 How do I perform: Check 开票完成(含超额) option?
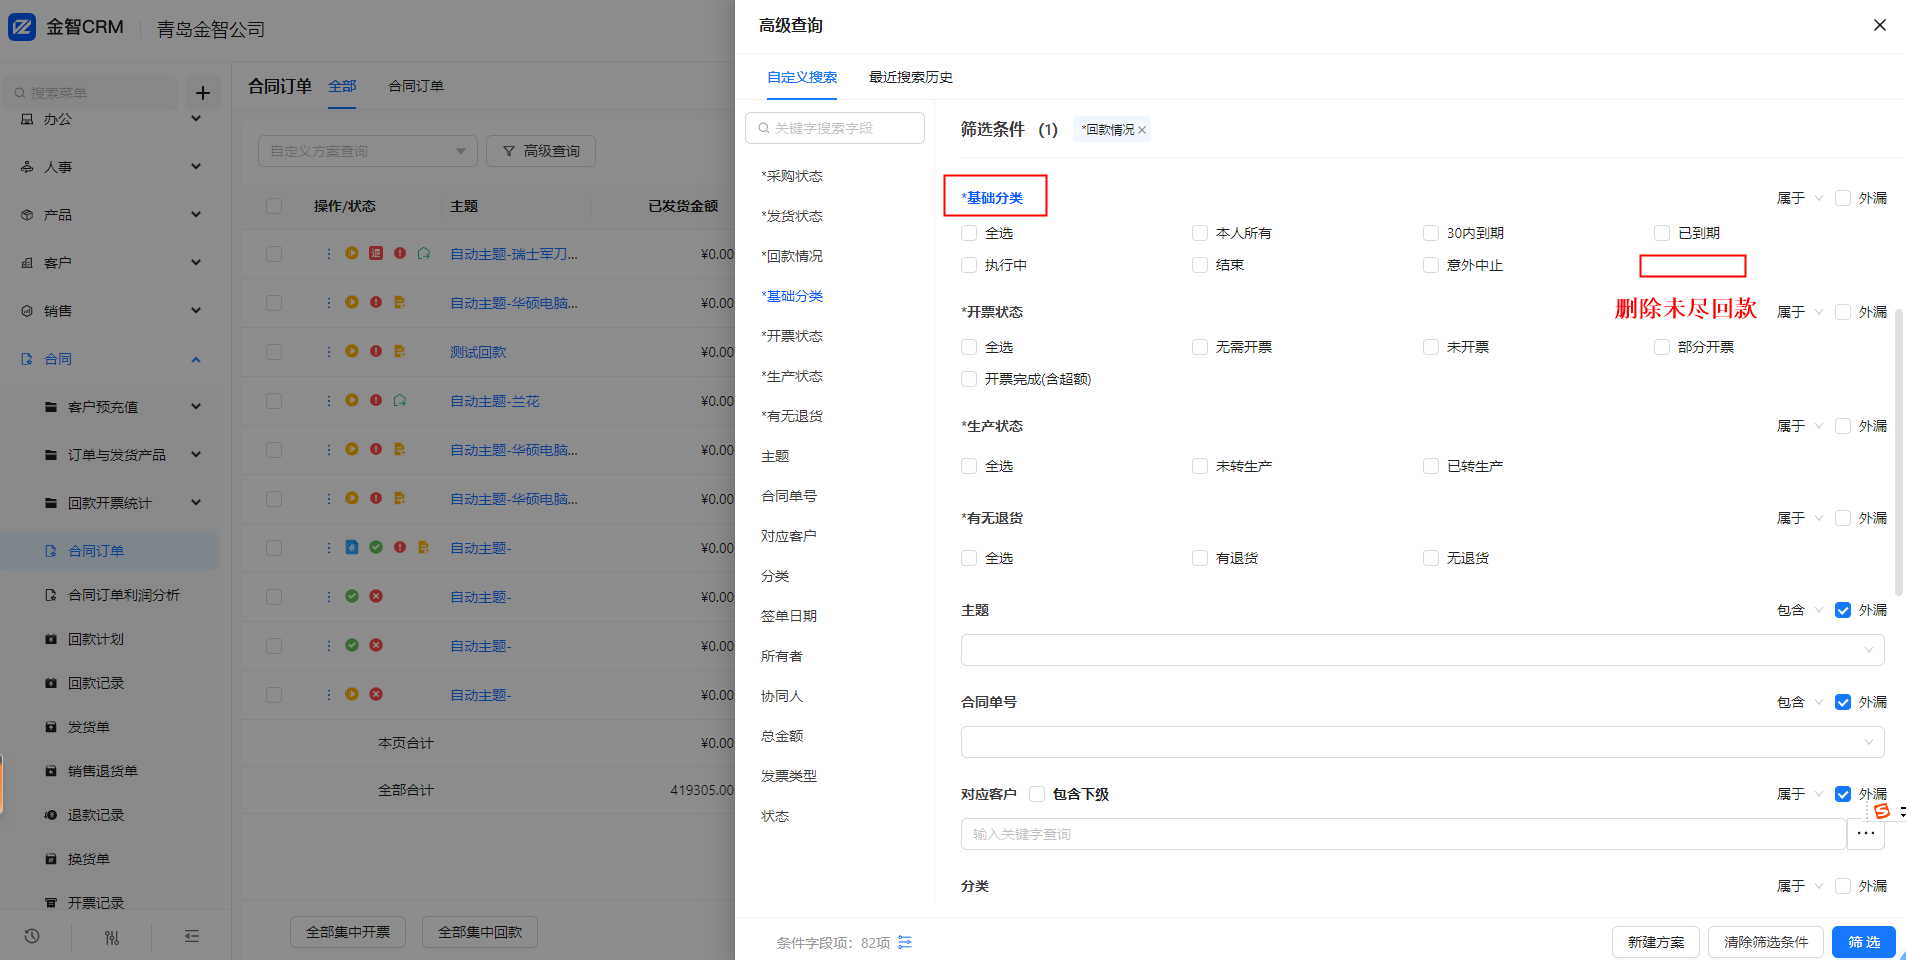pyautogui.click(x=969, y=379)
